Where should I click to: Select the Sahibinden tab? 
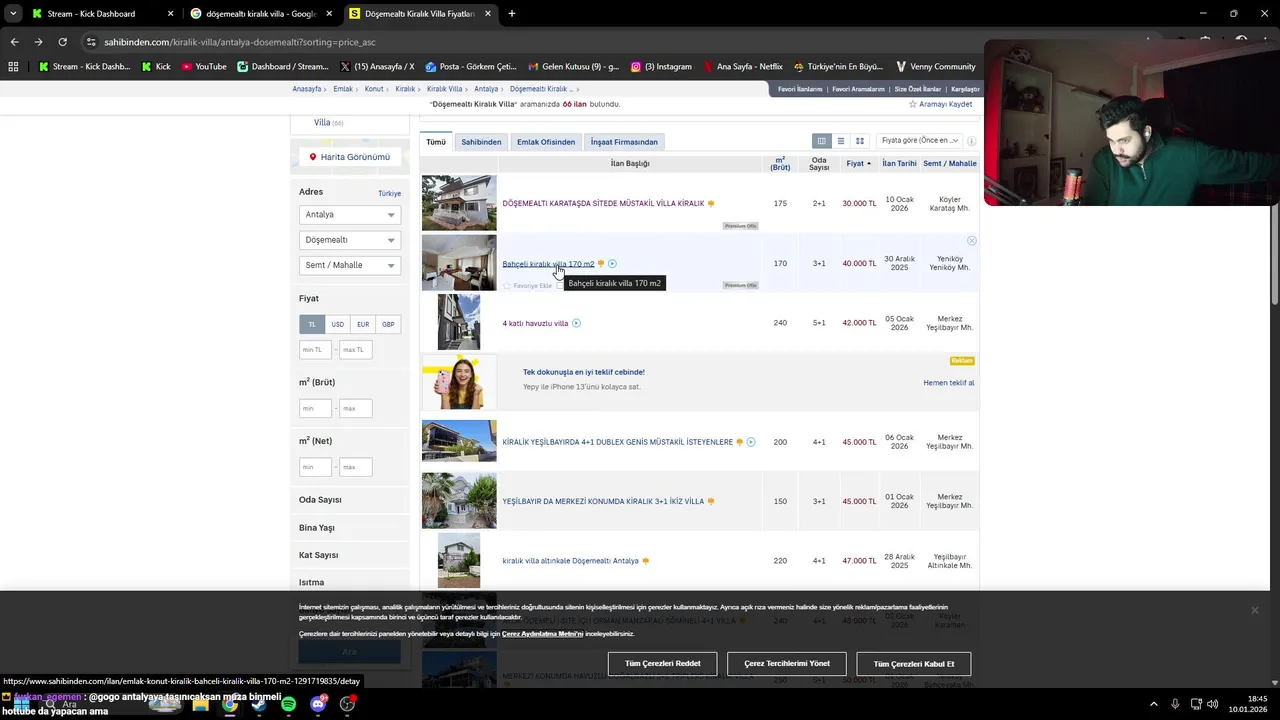pos(481,142)
